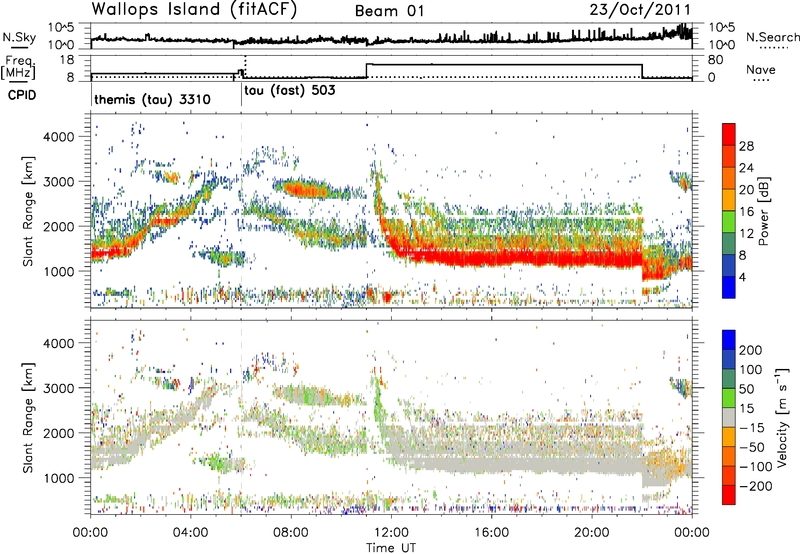The image size is (800, 554).
Task: Click the '80' Nave axis tick
Action: [715, 60]
